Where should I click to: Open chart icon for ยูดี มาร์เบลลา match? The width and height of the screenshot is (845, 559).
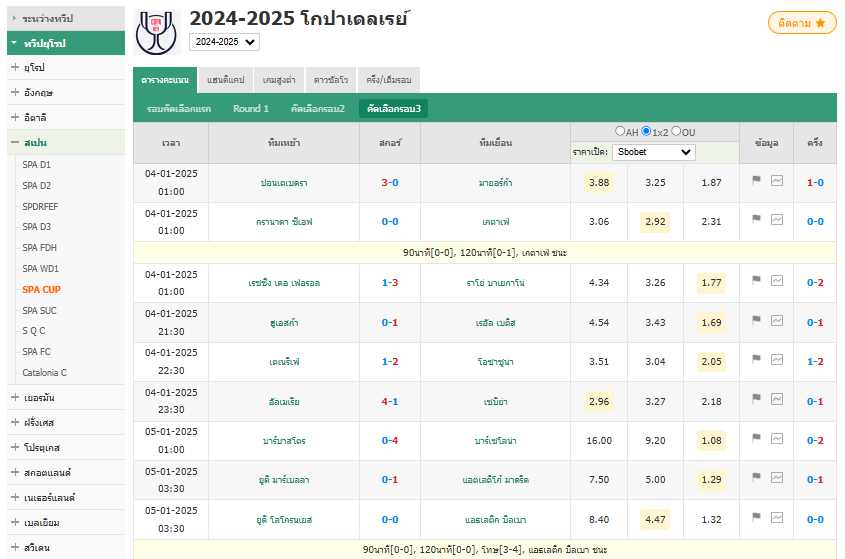click(x=777, y=477)
